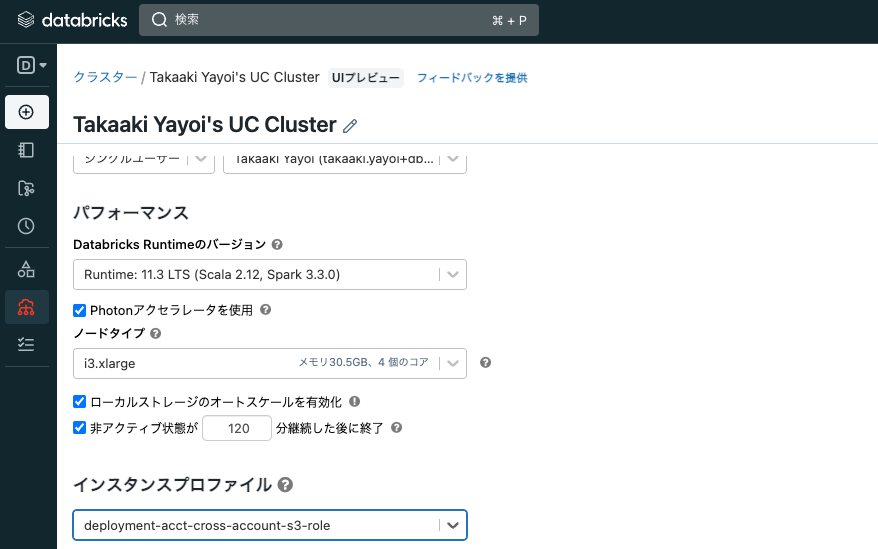Click the メモリ30.5GB、4 個のコア text
878x549 pixels.
(363, 362)
